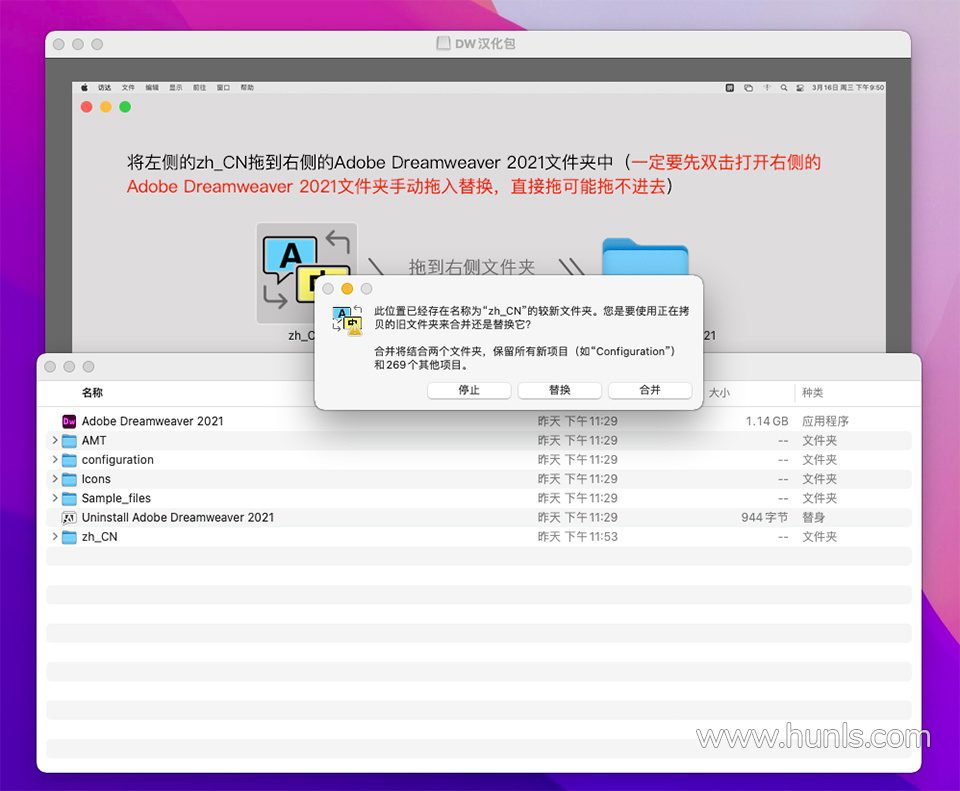Click the 1.14 GB size value
The image size is (960, 791).
coord(767,421)
